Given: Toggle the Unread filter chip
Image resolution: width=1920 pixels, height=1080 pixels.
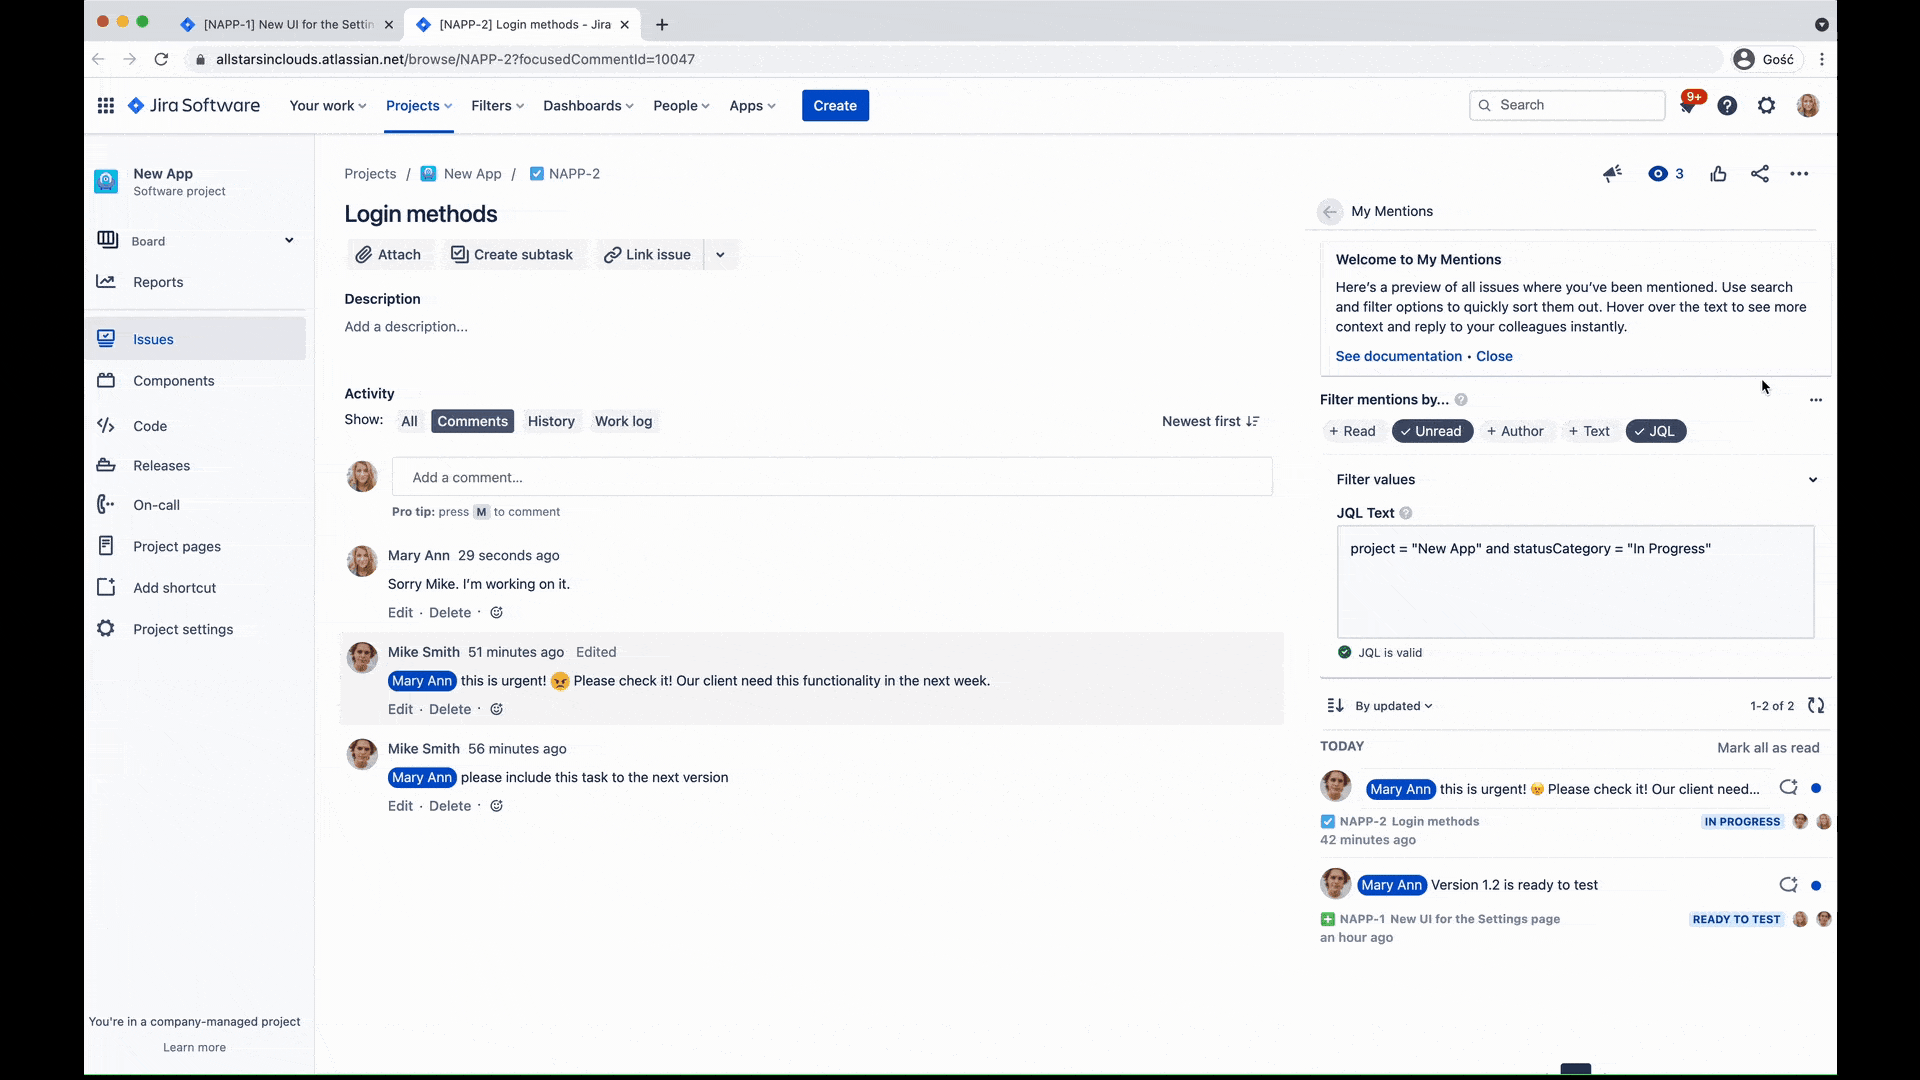Looking at the screenshot, I should point(1432,431).
